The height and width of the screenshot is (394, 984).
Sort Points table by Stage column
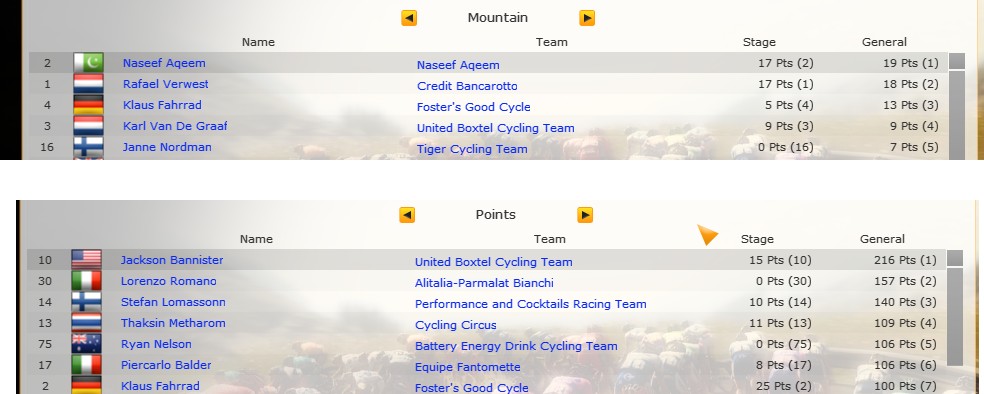(x=757, y=239)
